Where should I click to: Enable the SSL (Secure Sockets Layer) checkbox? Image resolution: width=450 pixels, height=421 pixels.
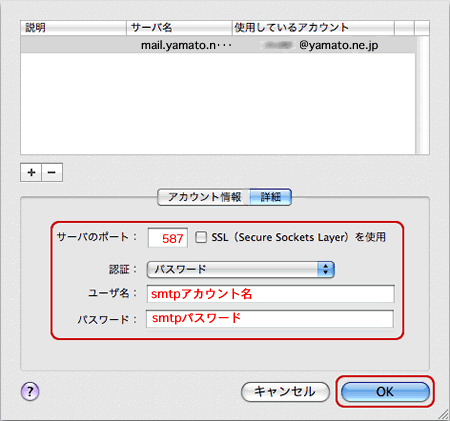click(201, 237)
